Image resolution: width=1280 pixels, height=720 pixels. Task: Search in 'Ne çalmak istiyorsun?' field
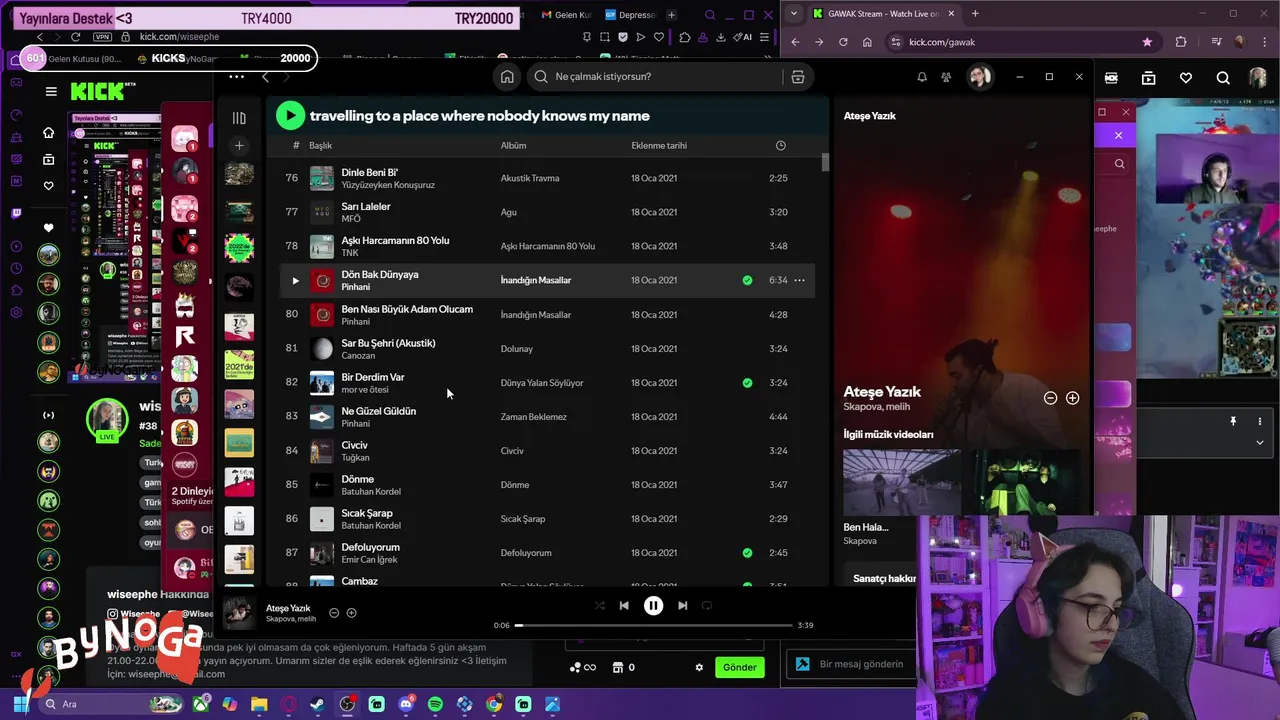coord(653,77)
